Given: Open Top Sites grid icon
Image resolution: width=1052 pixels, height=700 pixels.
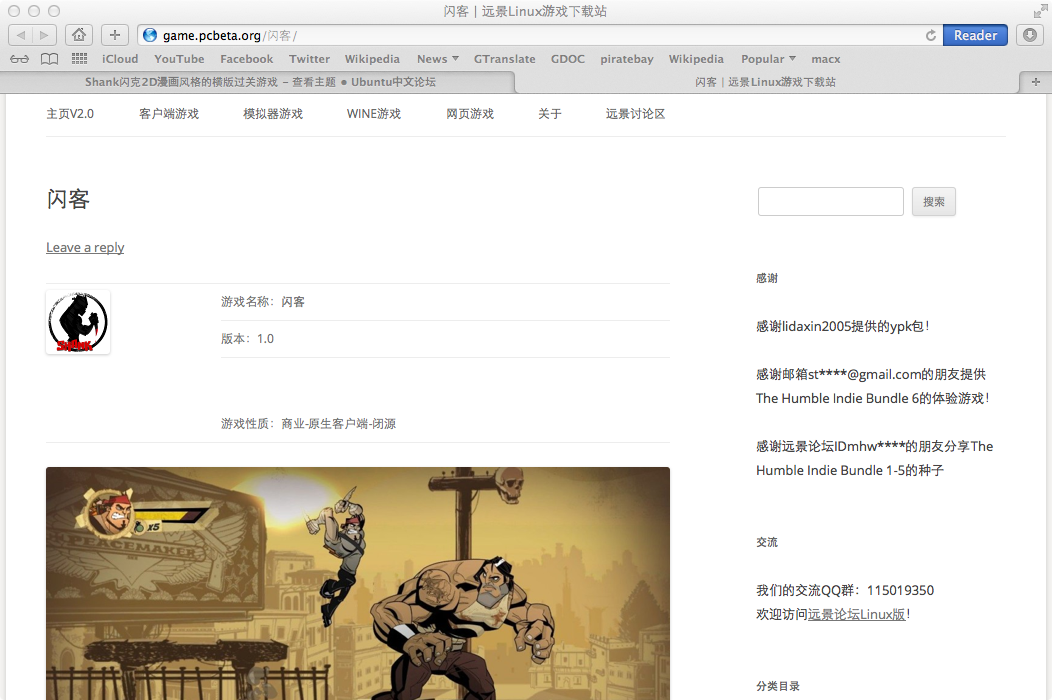Looking at the screenshot, I should pos(79,59).
